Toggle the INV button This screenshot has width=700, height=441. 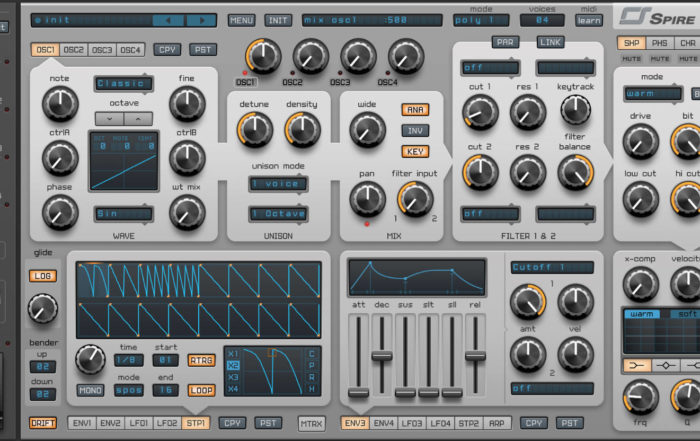point(415,130)
